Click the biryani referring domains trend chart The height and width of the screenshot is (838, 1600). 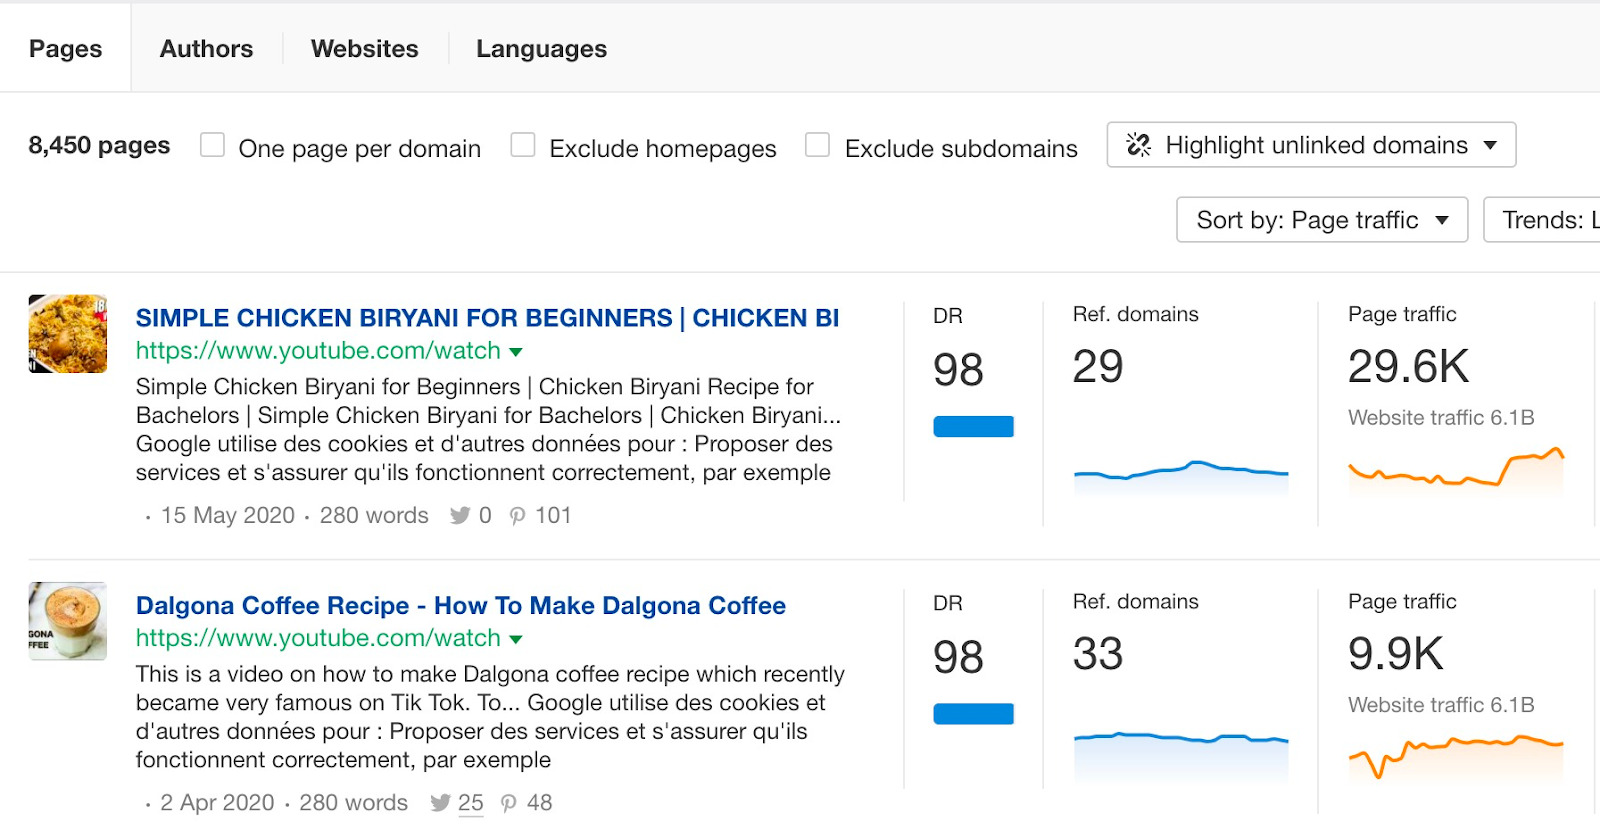(1180, 475)
